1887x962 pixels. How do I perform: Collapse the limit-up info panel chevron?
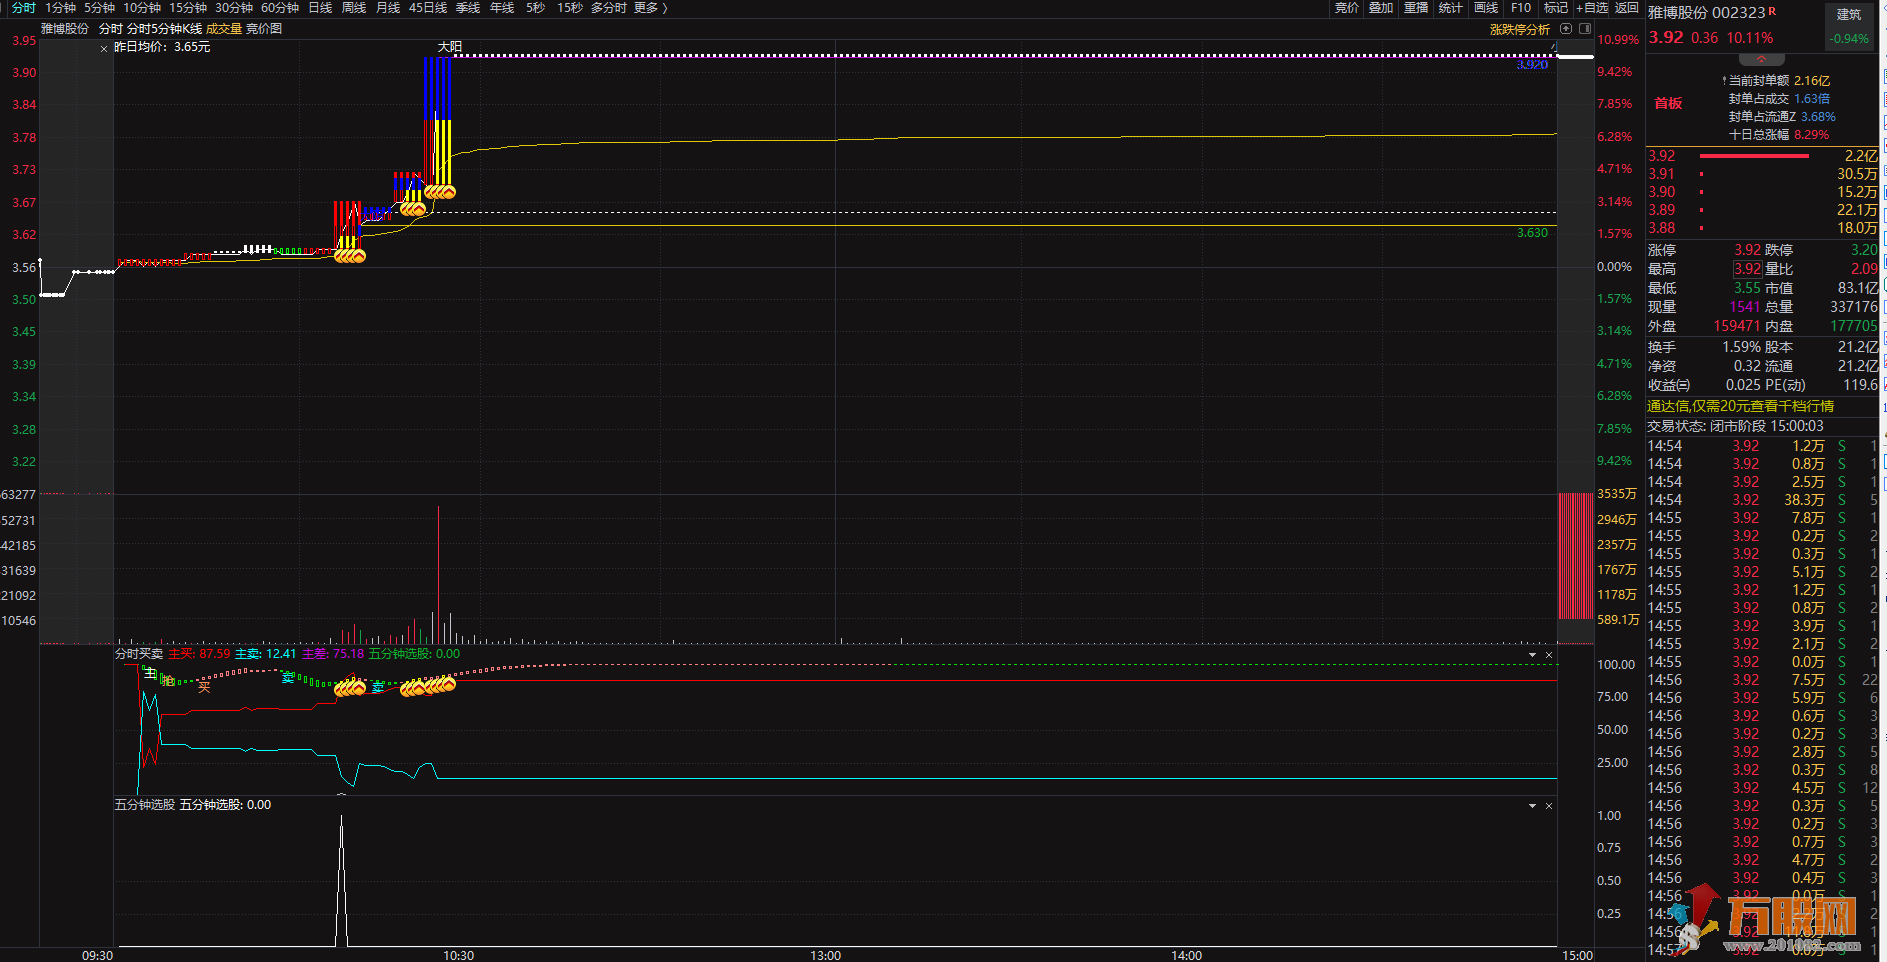pos(1761,59)
